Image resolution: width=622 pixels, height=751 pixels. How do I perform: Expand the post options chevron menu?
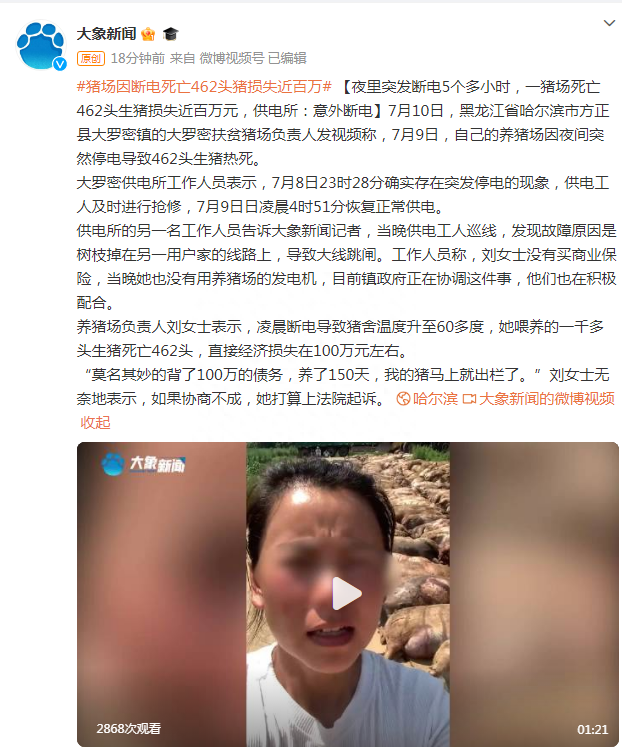(609, 23)
